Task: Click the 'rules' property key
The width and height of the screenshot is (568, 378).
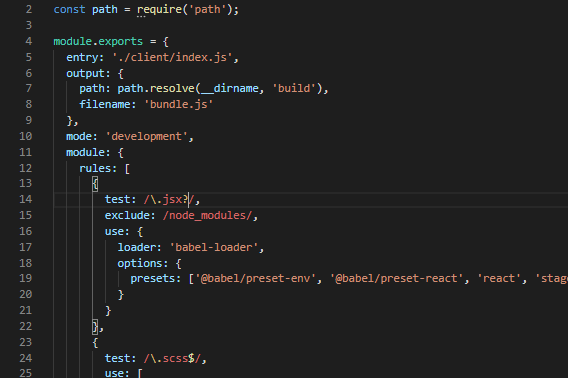Action: [95, 168]
